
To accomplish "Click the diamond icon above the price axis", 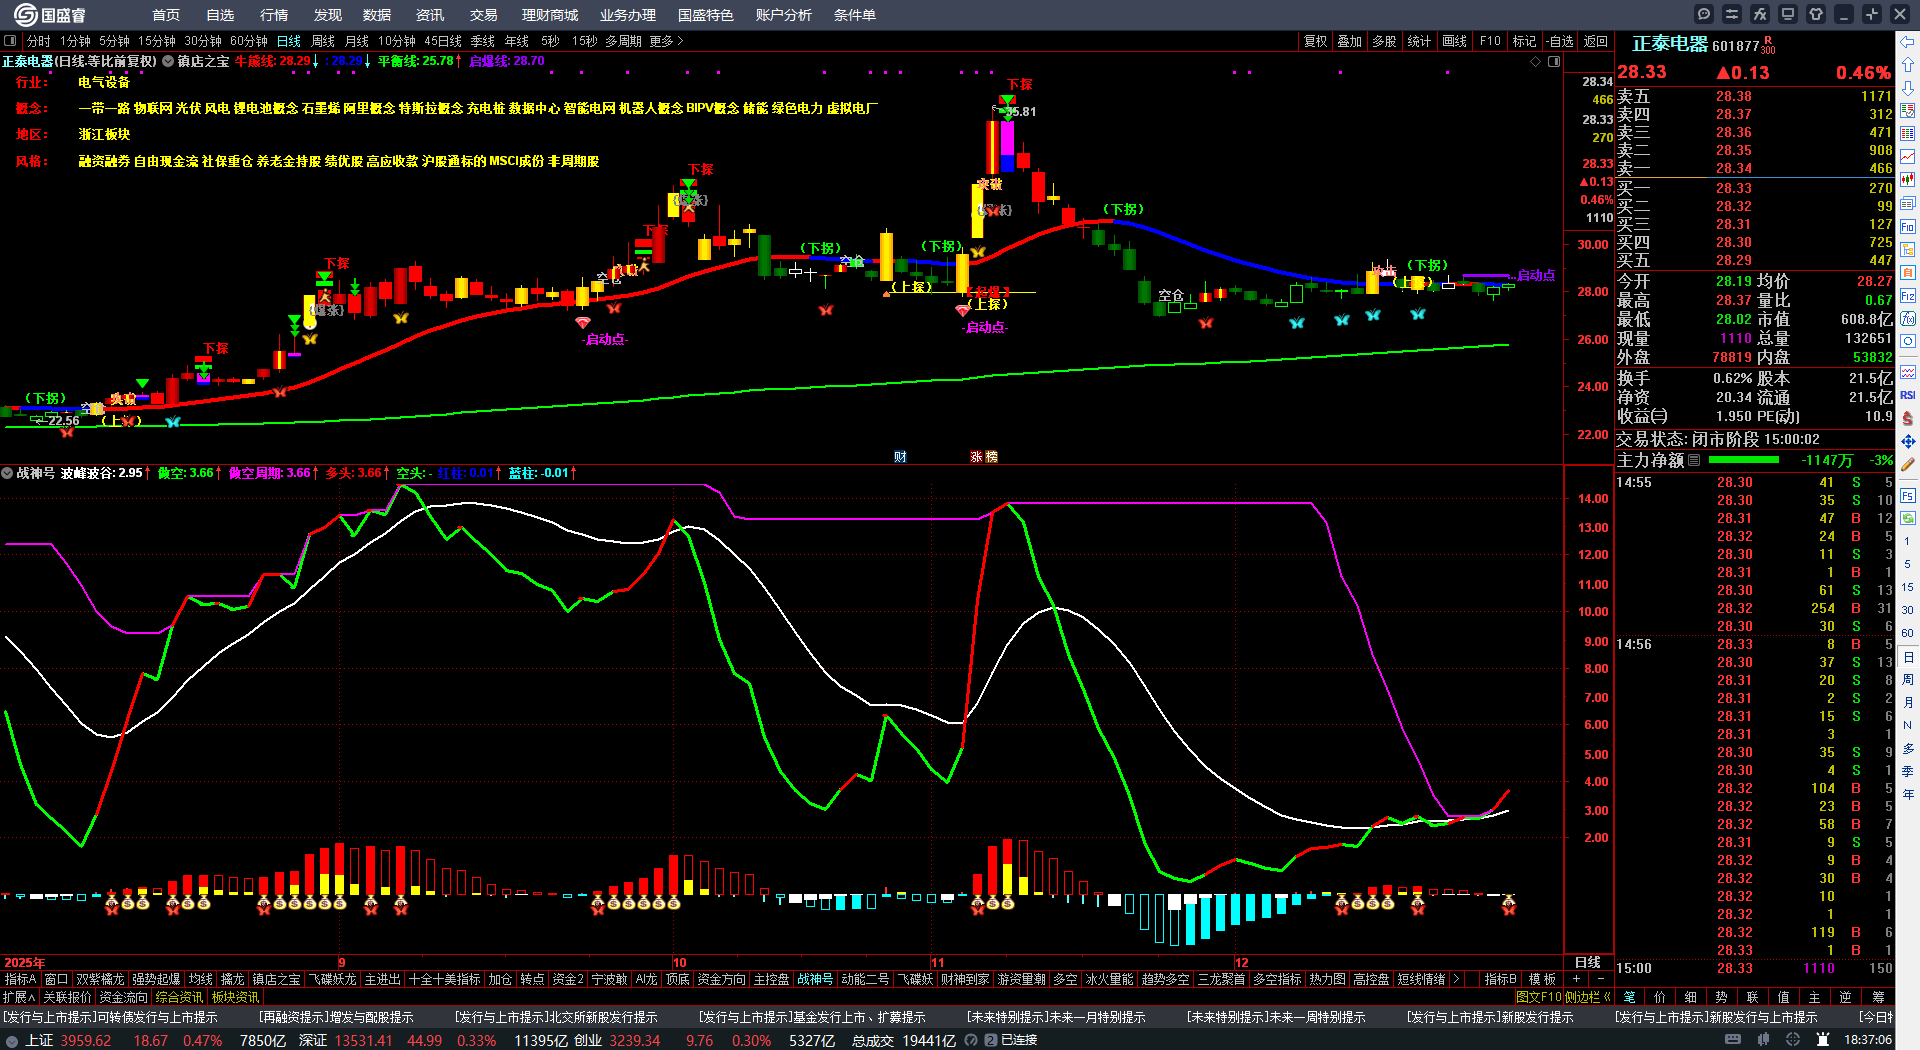I will click(x=1536, y=62).
